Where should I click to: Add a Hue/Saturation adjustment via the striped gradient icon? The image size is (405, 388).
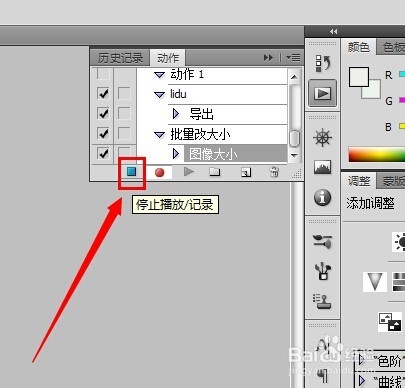click(x=399, y=282)
